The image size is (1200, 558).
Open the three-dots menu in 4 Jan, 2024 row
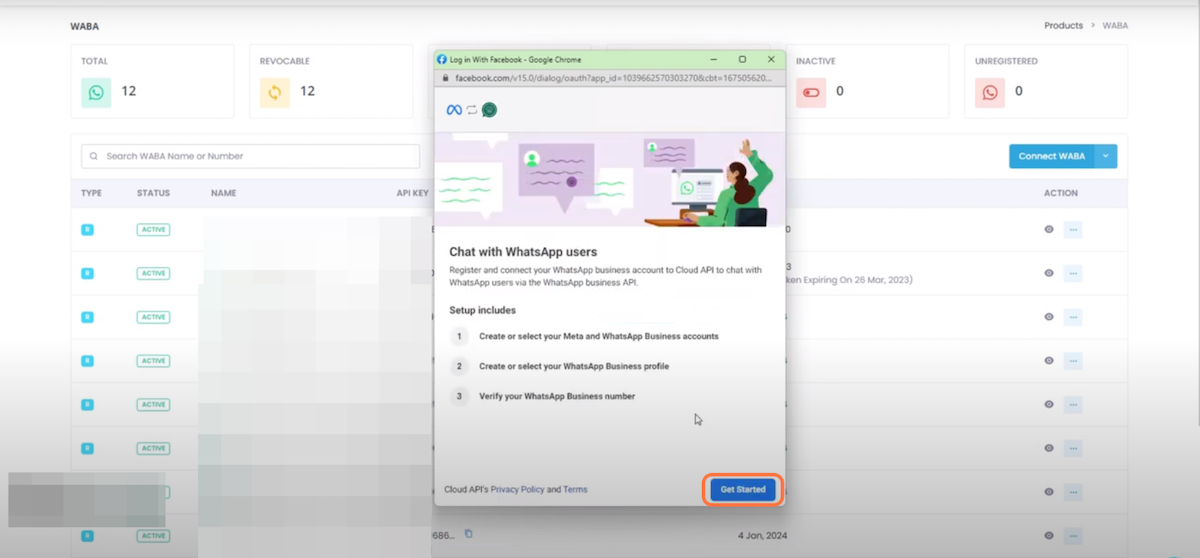[1073, 535]
